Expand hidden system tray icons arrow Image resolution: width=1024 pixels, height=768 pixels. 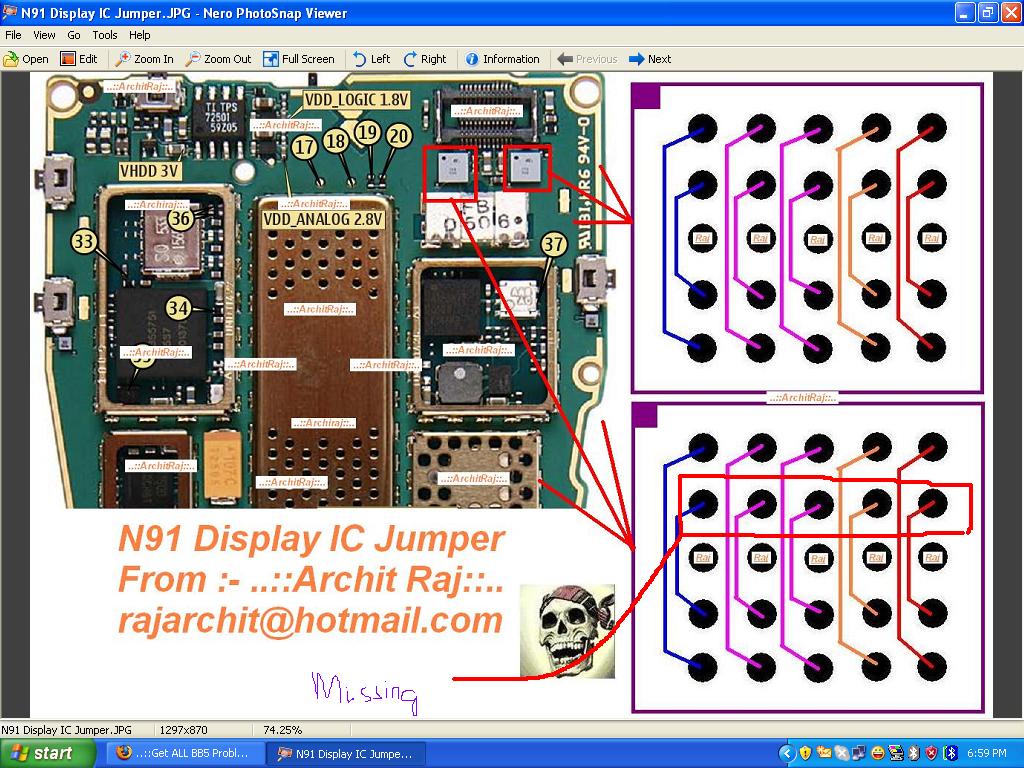coord(787,754)
